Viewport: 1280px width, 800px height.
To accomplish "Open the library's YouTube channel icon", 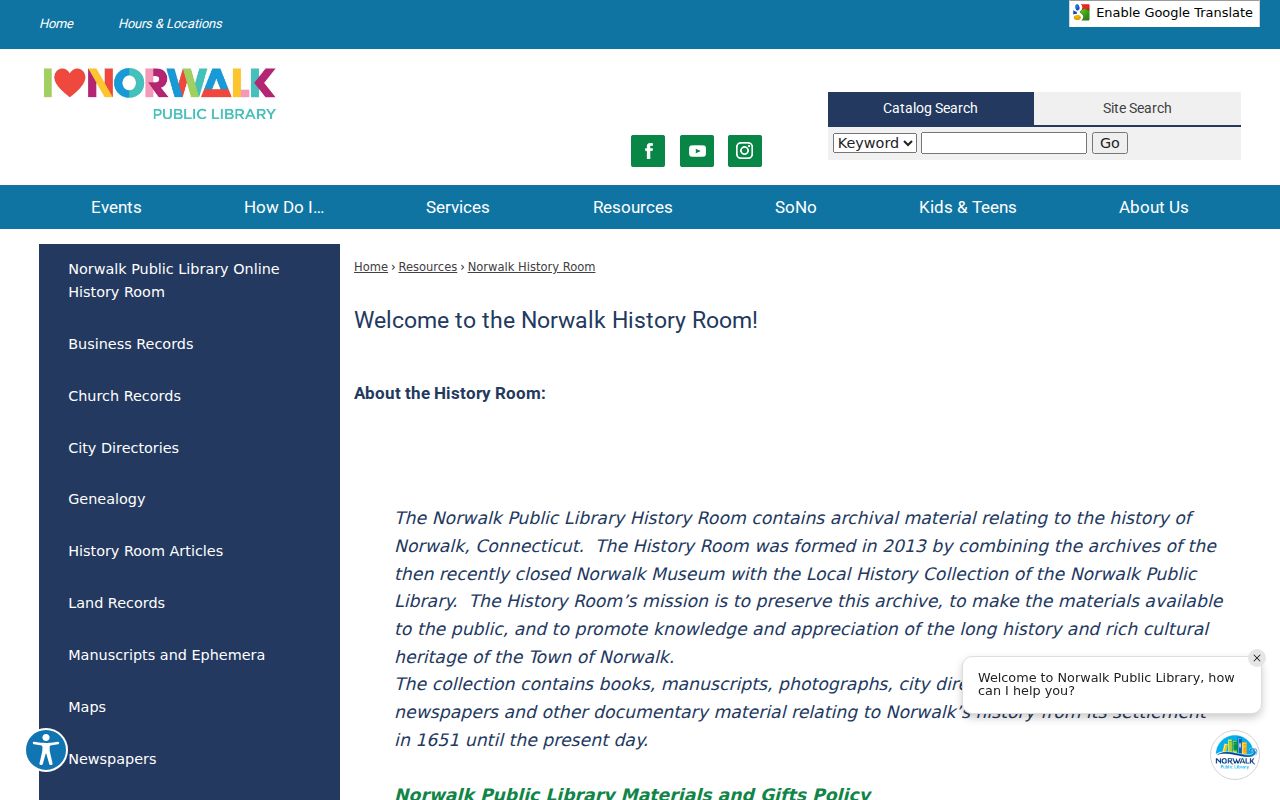I will tap(697, 151).
